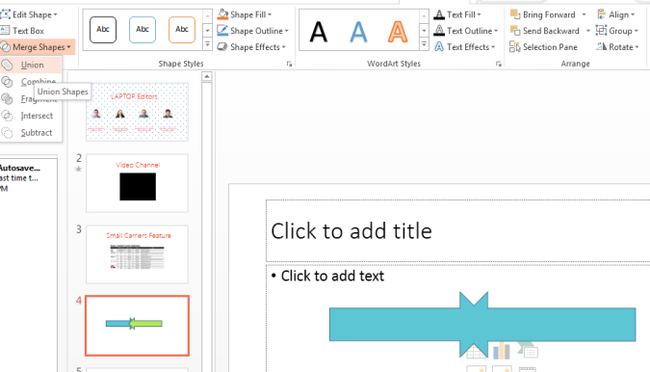Choose Combine from Merge Shapes list
This screenshot has width=650, height=372.
(x=31, y=81)
